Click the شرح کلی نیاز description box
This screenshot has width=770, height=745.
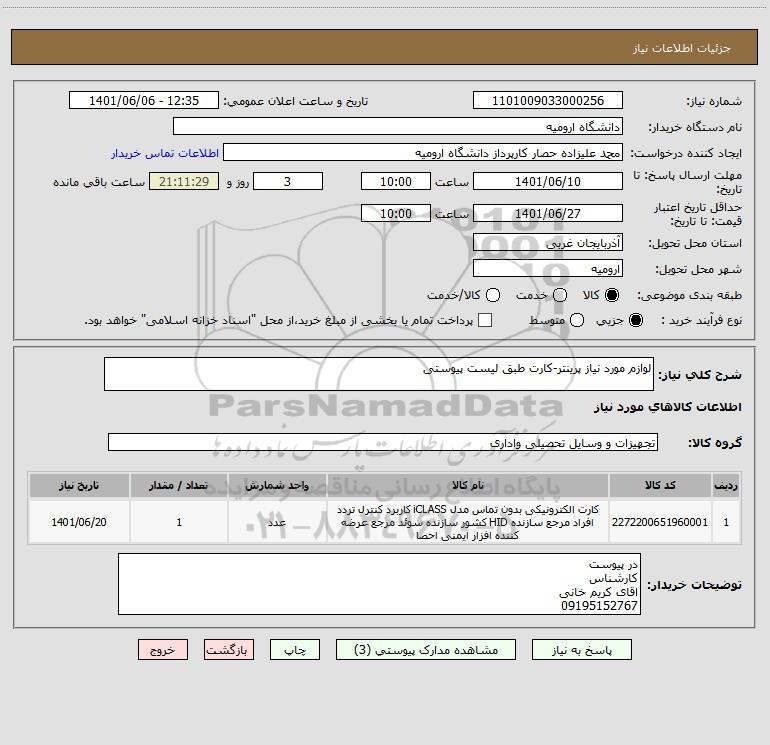pos(379,374)
